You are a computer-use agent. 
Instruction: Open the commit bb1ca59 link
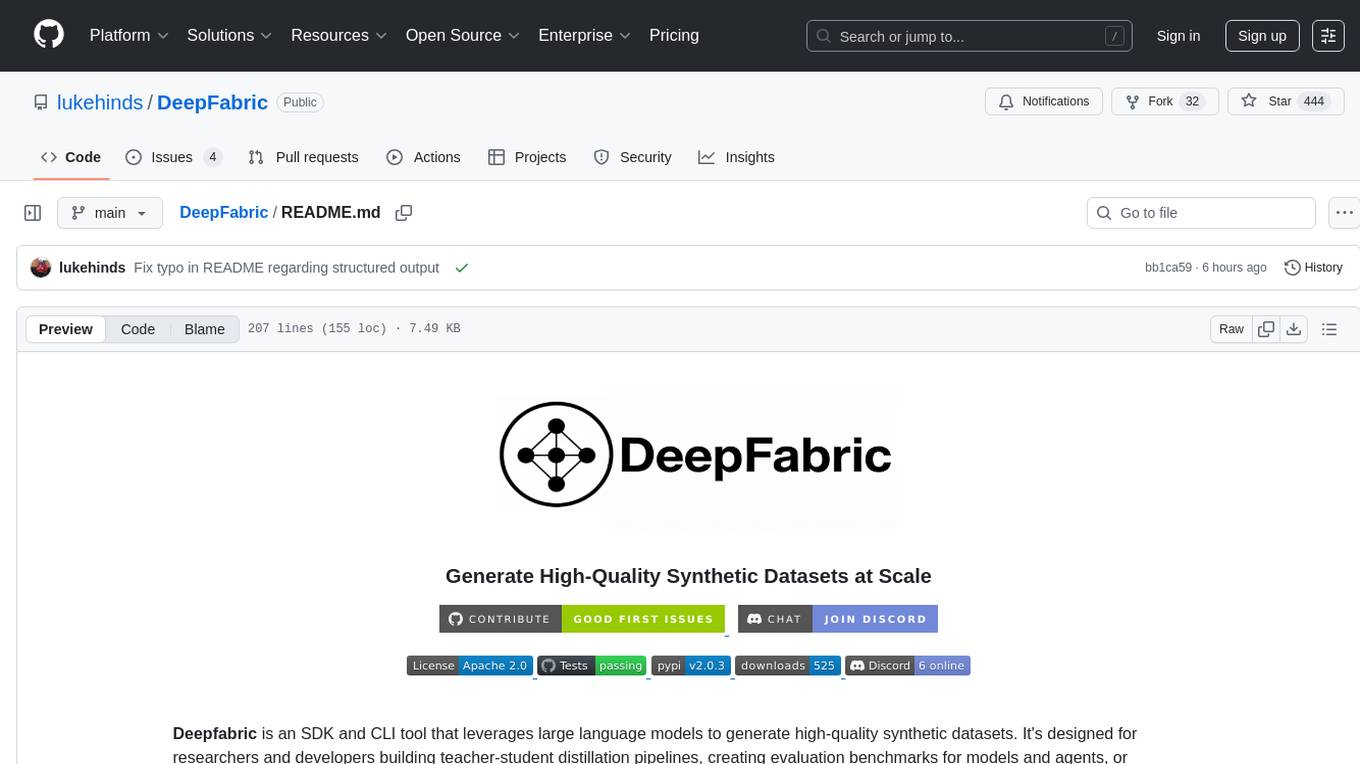[x=1168, y=268]
